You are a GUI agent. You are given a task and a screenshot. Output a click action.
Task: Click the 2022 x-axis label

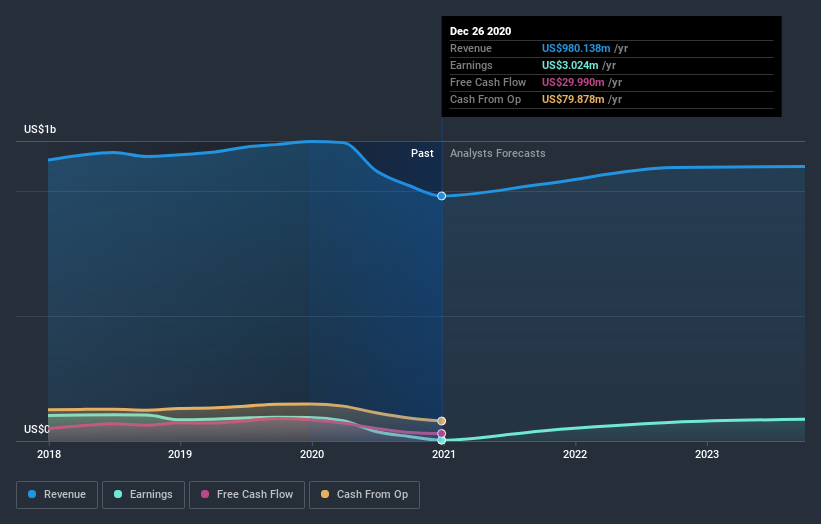point(575,454)
